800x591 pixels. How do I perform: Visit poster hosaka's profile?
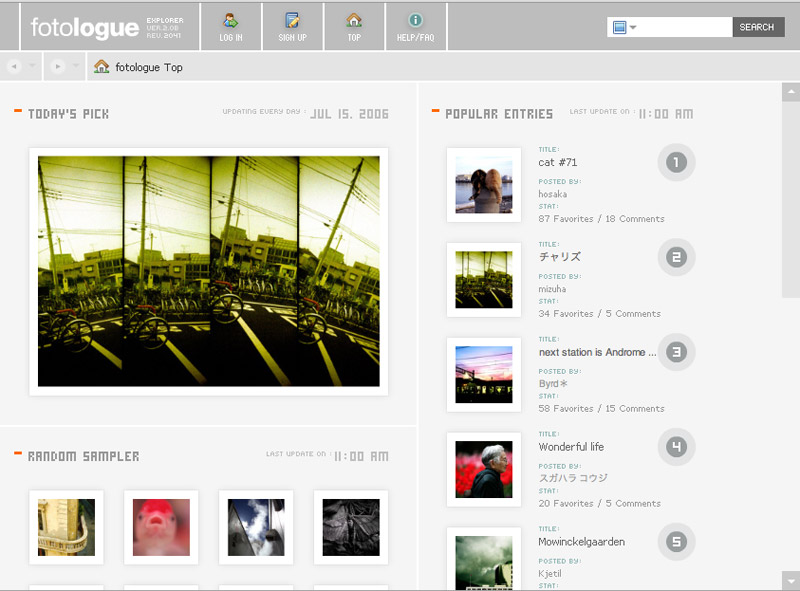553,194
